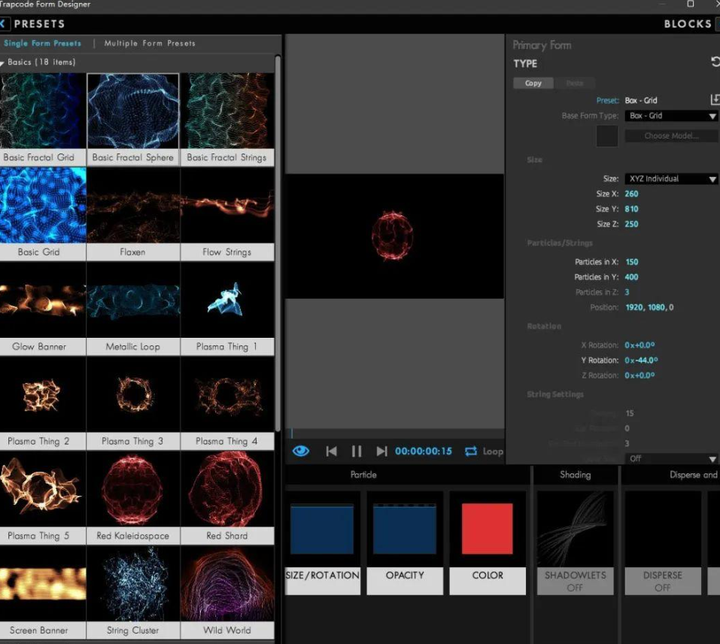This screenshot has height=644, width=720.
Task: Click the red Color block swatch
Action: click(487, 530)
